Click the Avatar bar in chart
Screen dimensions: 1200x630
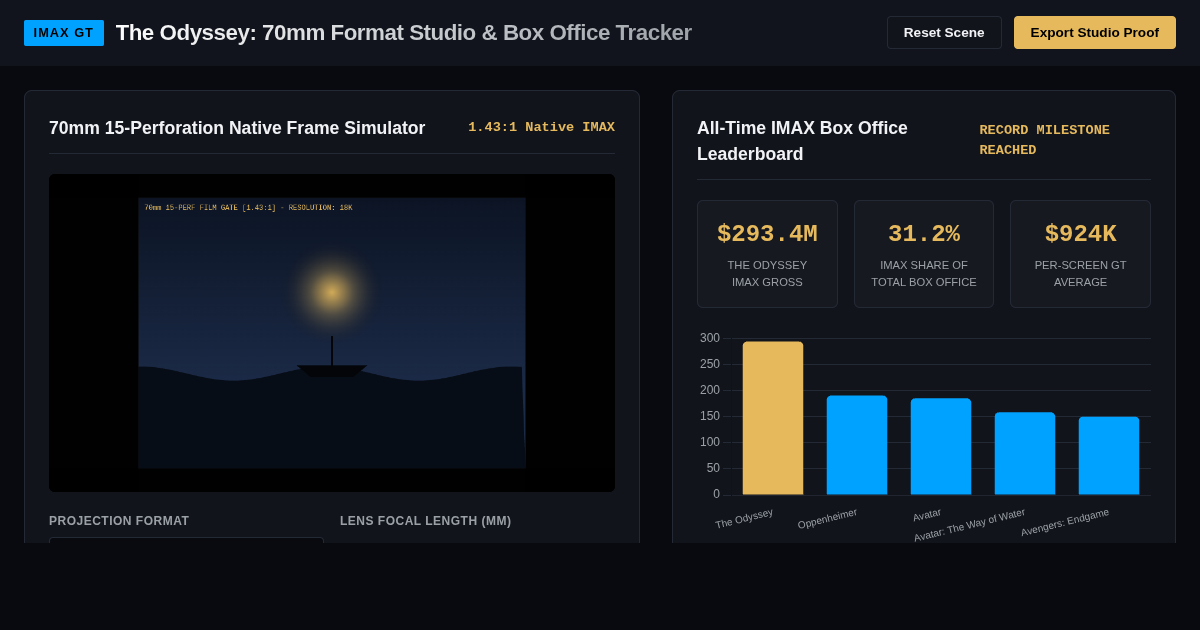[941, 447]
